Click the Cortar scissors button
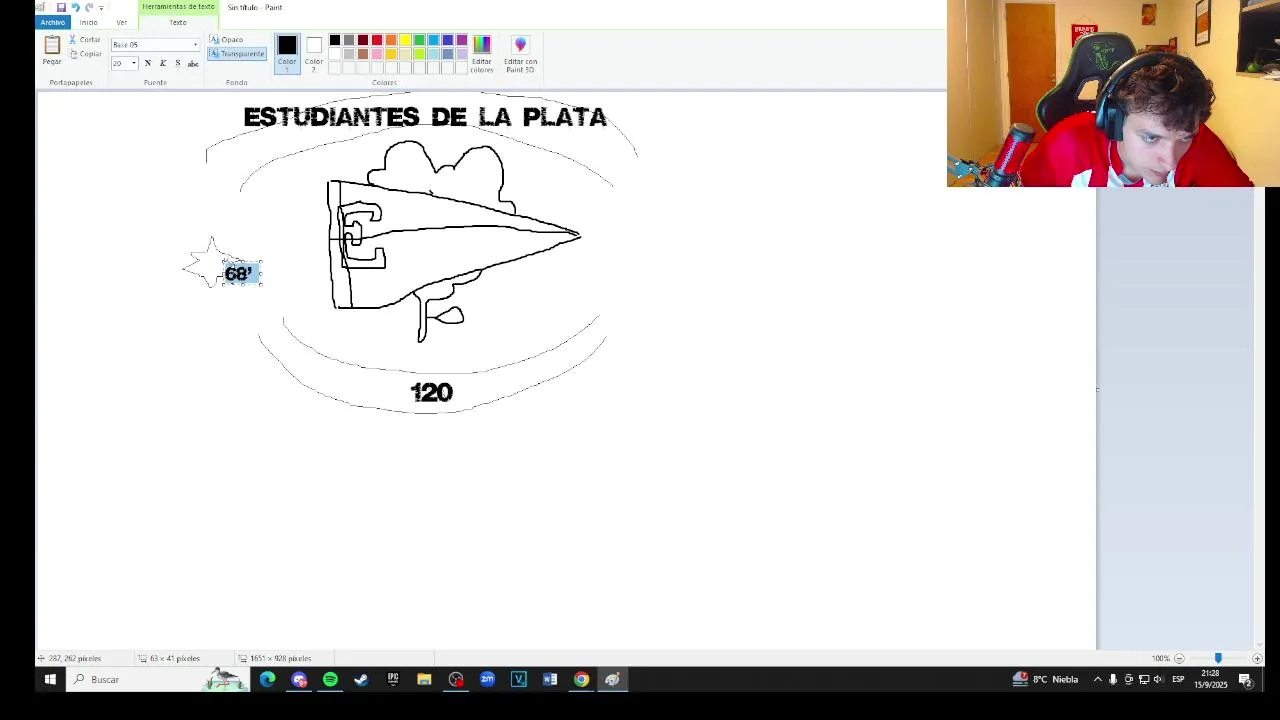The width and height of the screenshot is (1280, 720). click(x=85, y=40)
